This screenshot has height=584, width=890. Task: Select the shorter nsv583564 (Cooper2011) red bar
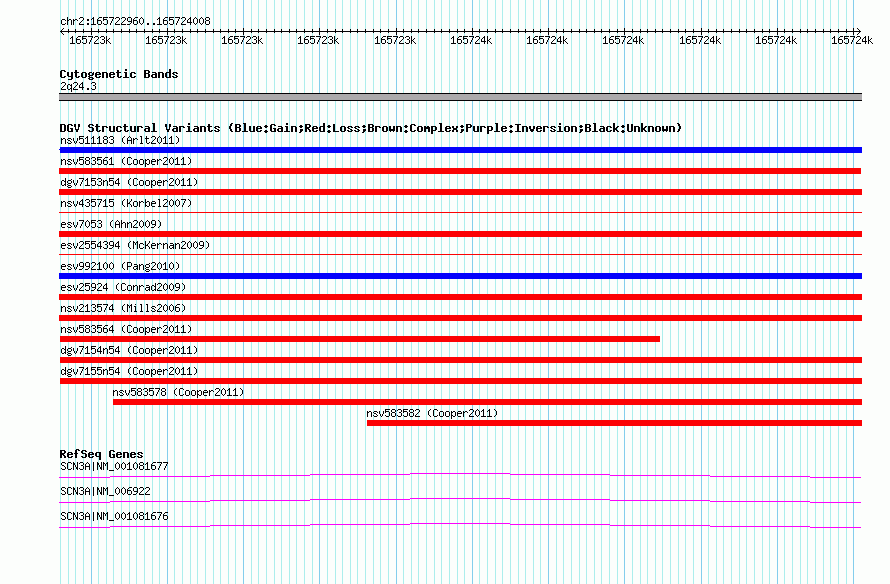[359, 339]
